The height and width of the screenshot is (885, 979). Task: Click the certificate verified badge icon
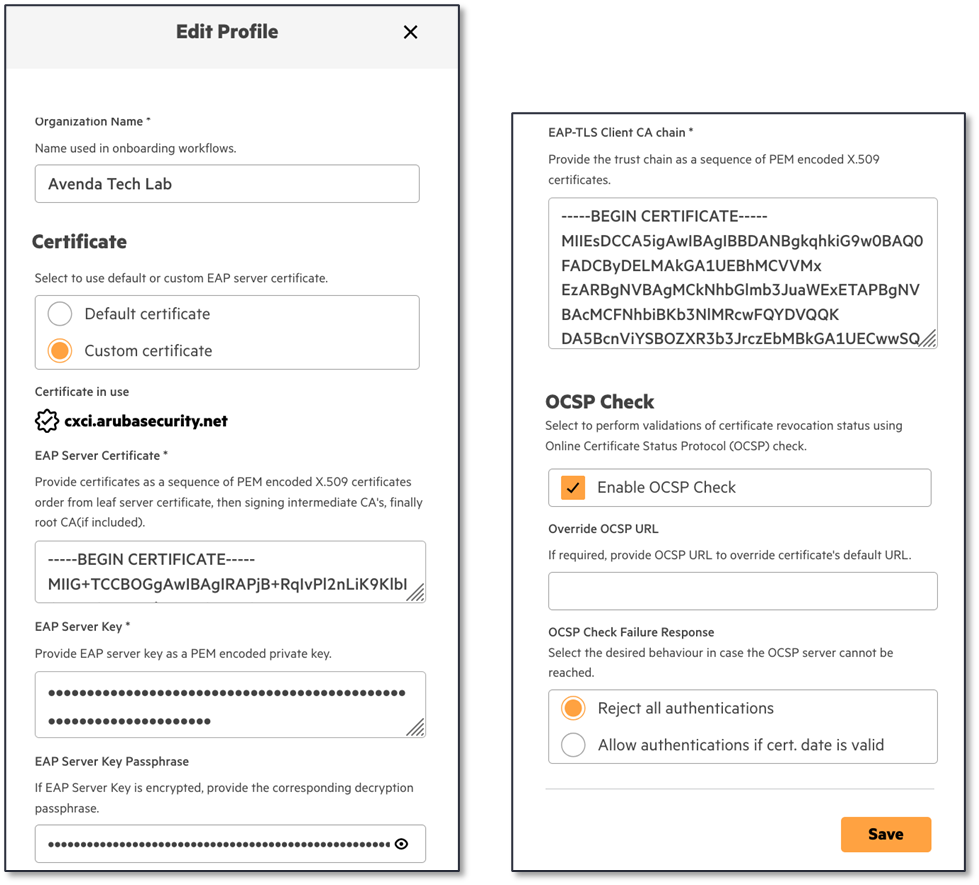pos(47,421)
